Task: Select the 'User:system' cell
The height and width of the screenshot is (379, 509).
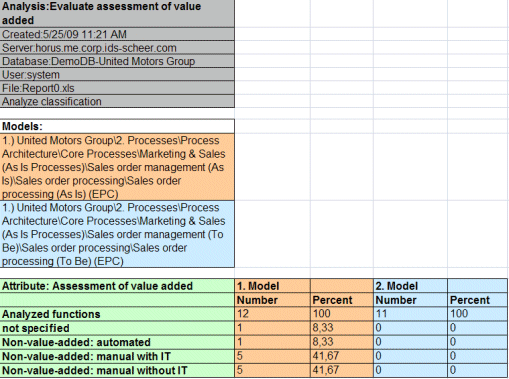Action: point(117,75)
